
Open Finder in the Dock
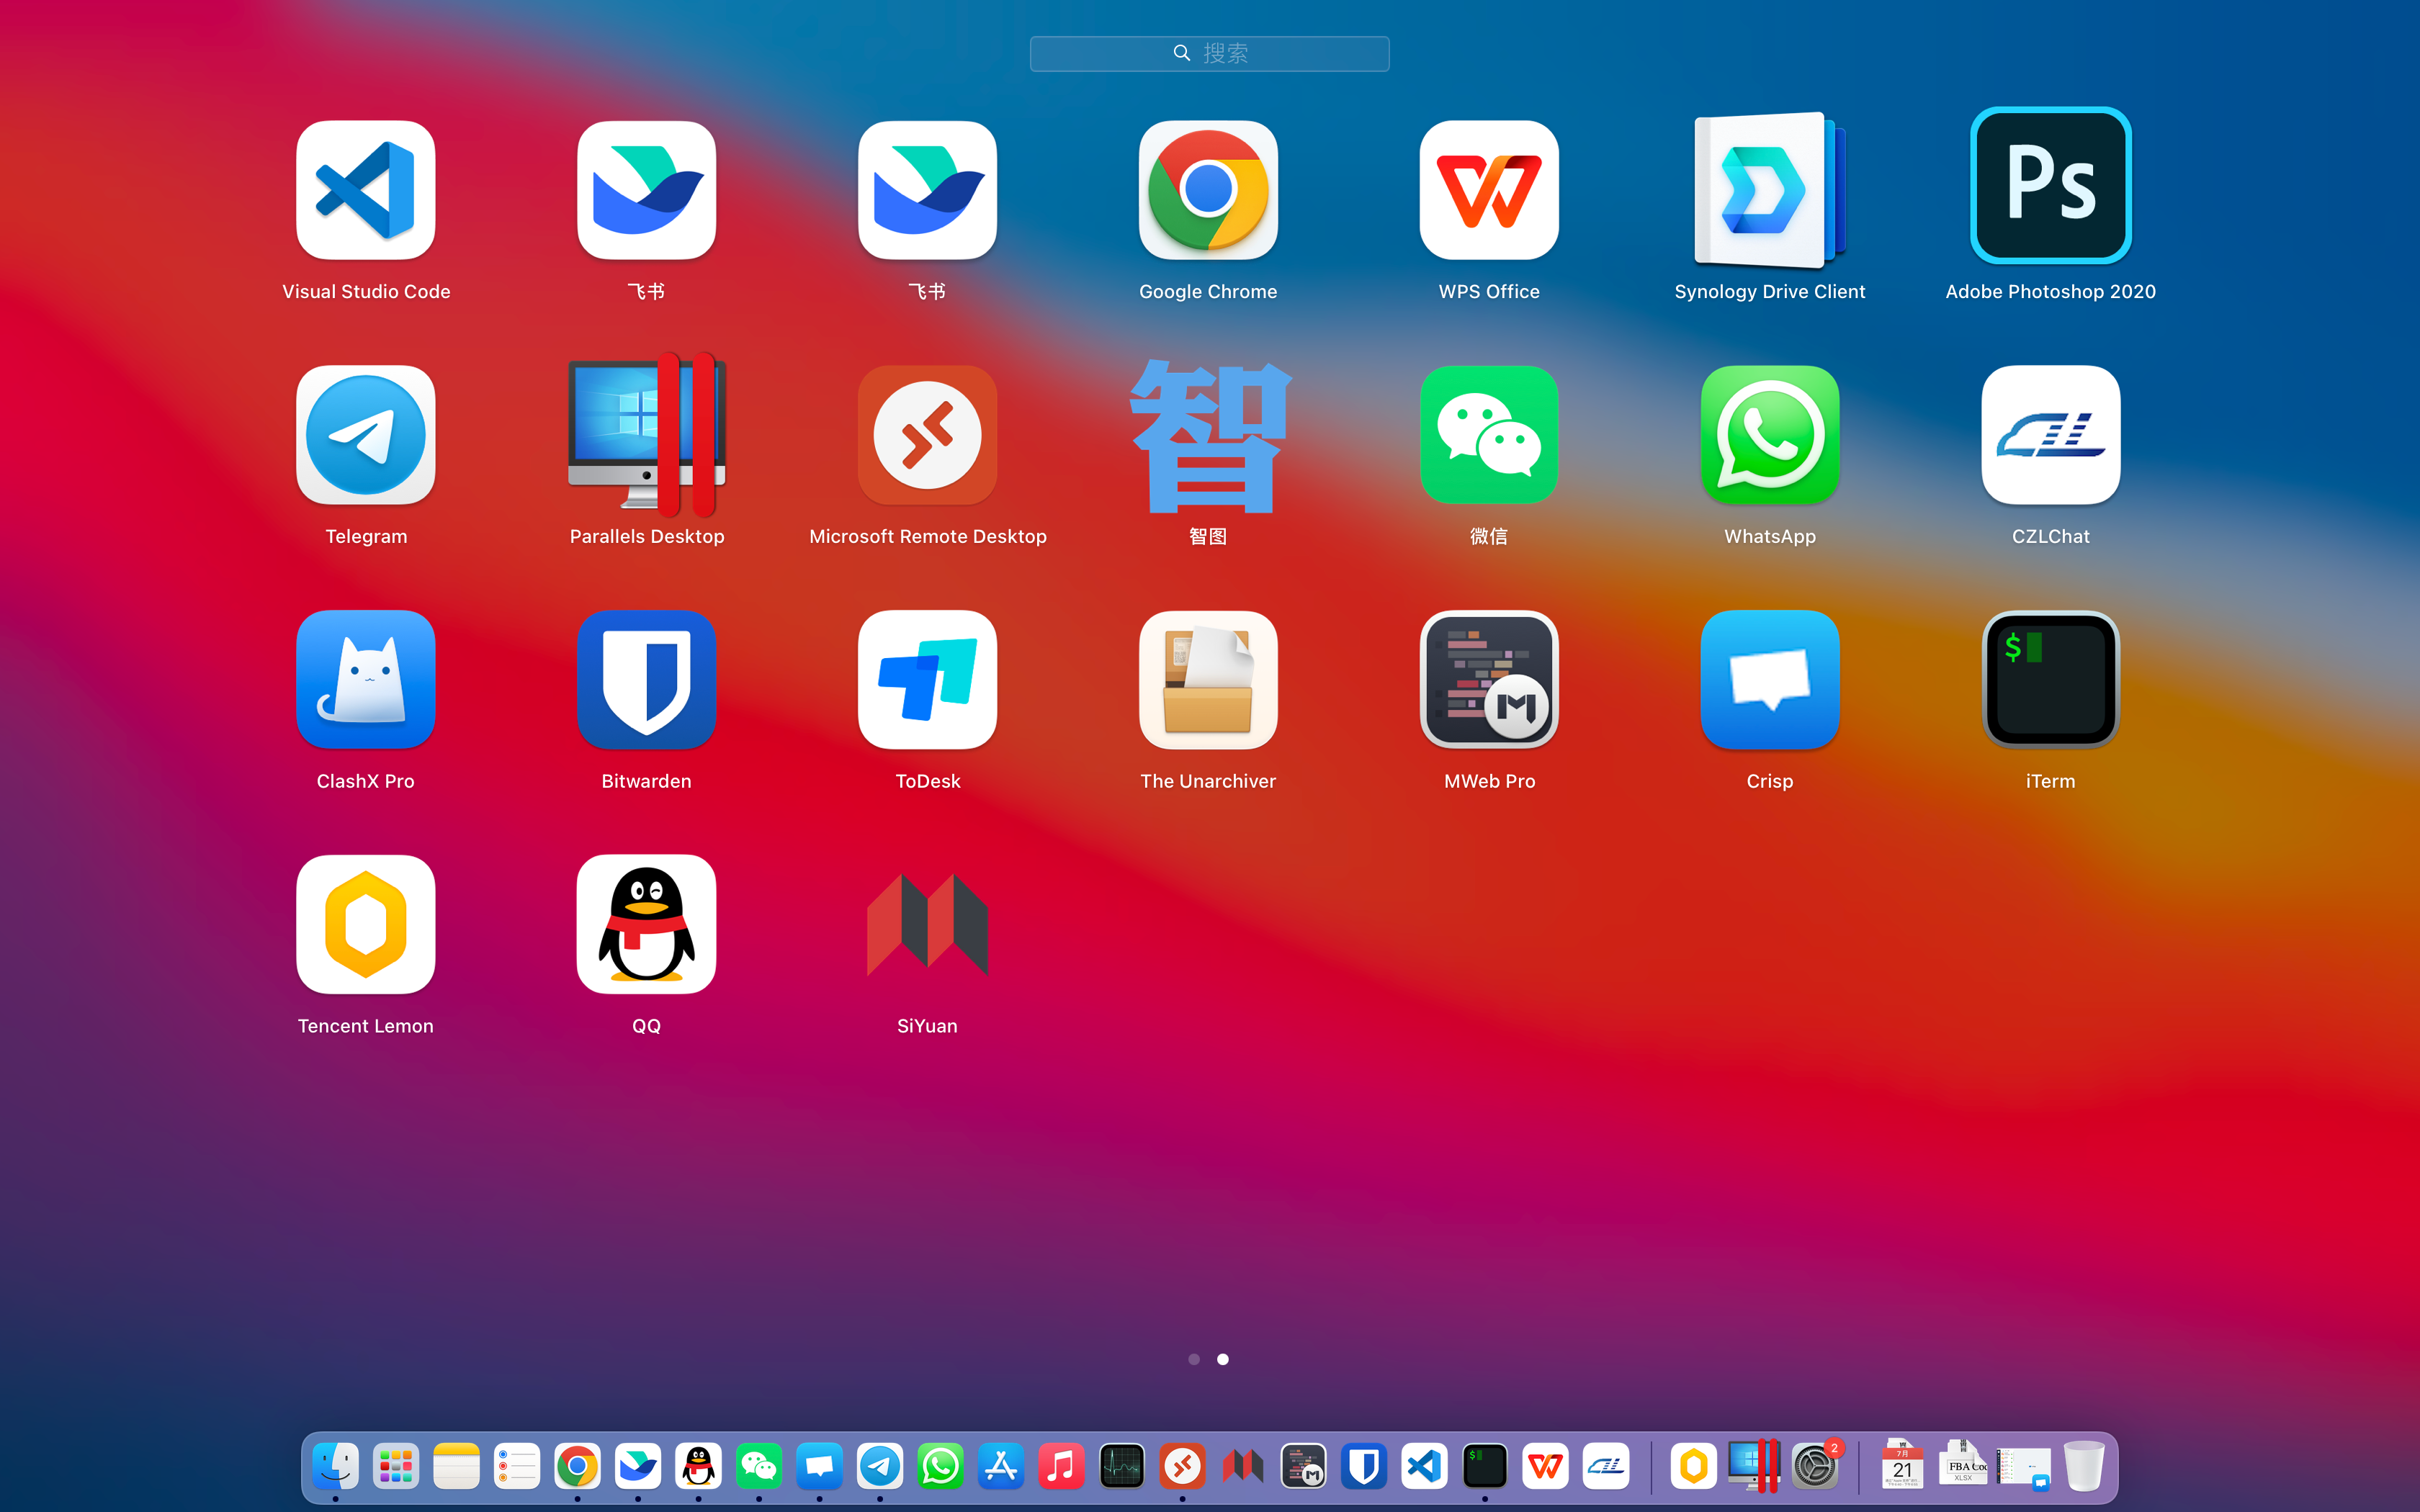click(336, 1467)
